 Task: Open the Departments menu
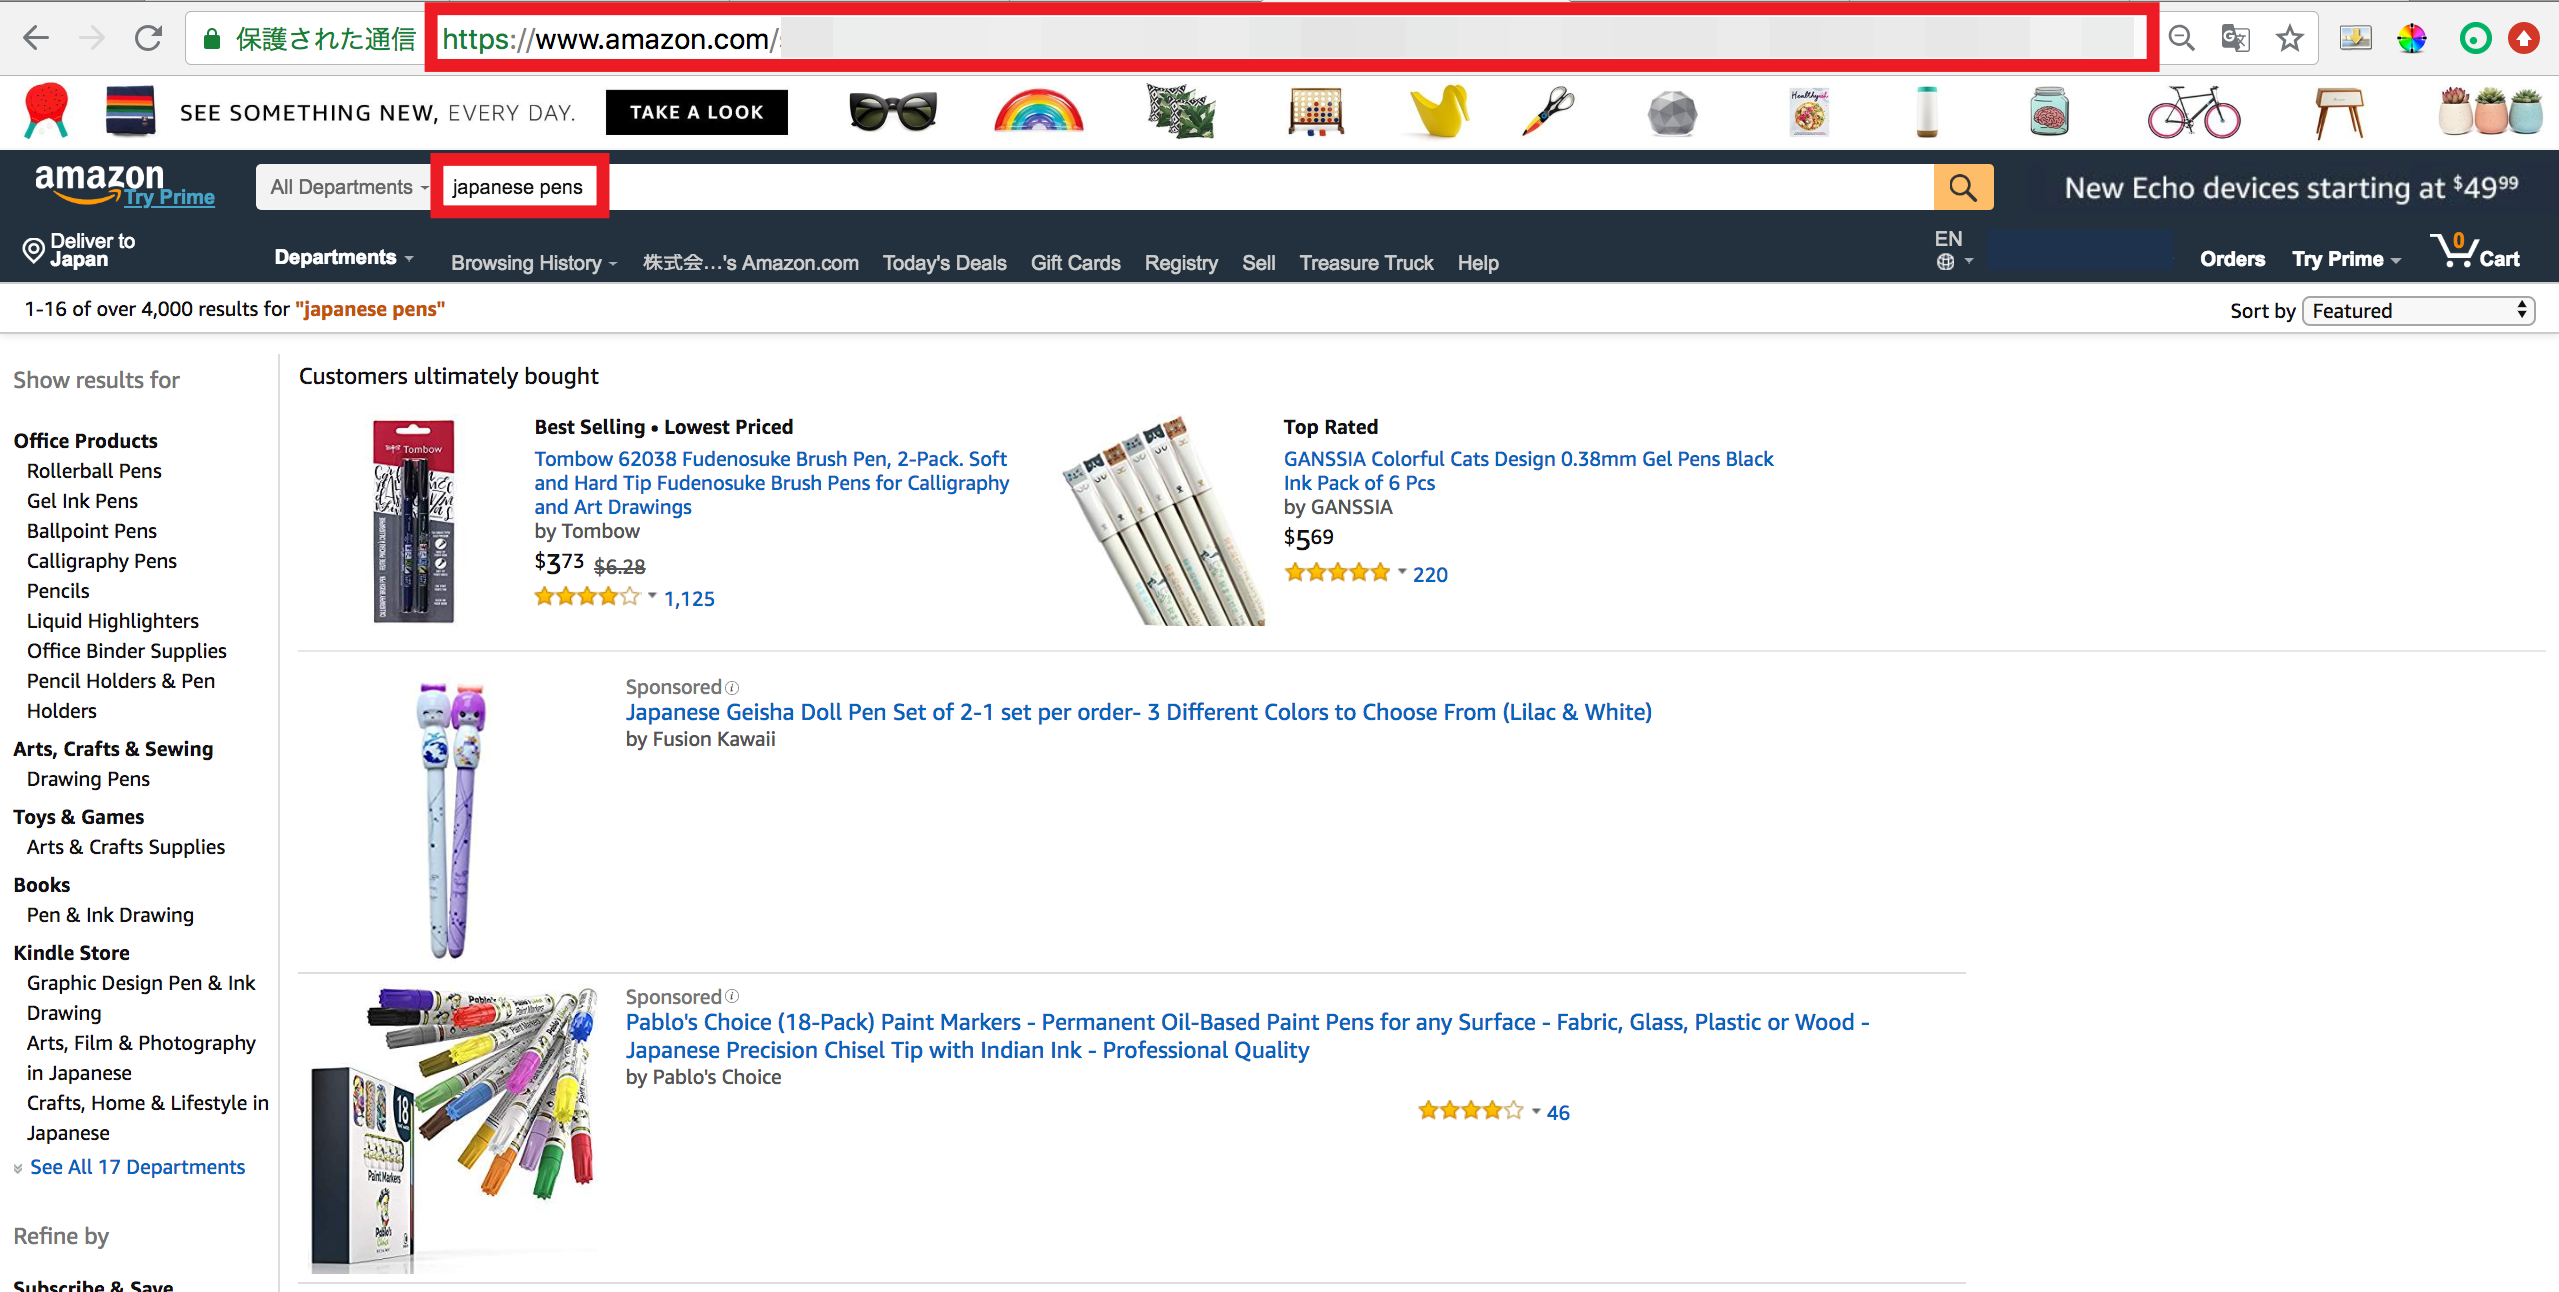[x=343, y=257]
